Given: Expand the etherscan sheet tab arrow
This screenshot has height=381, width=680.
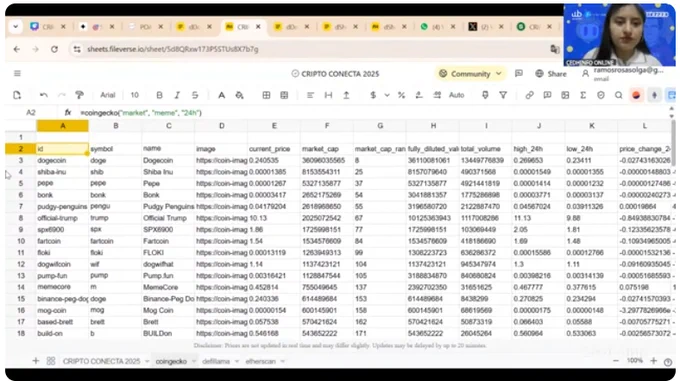Looking at the screenshot, I should (282, 361).
